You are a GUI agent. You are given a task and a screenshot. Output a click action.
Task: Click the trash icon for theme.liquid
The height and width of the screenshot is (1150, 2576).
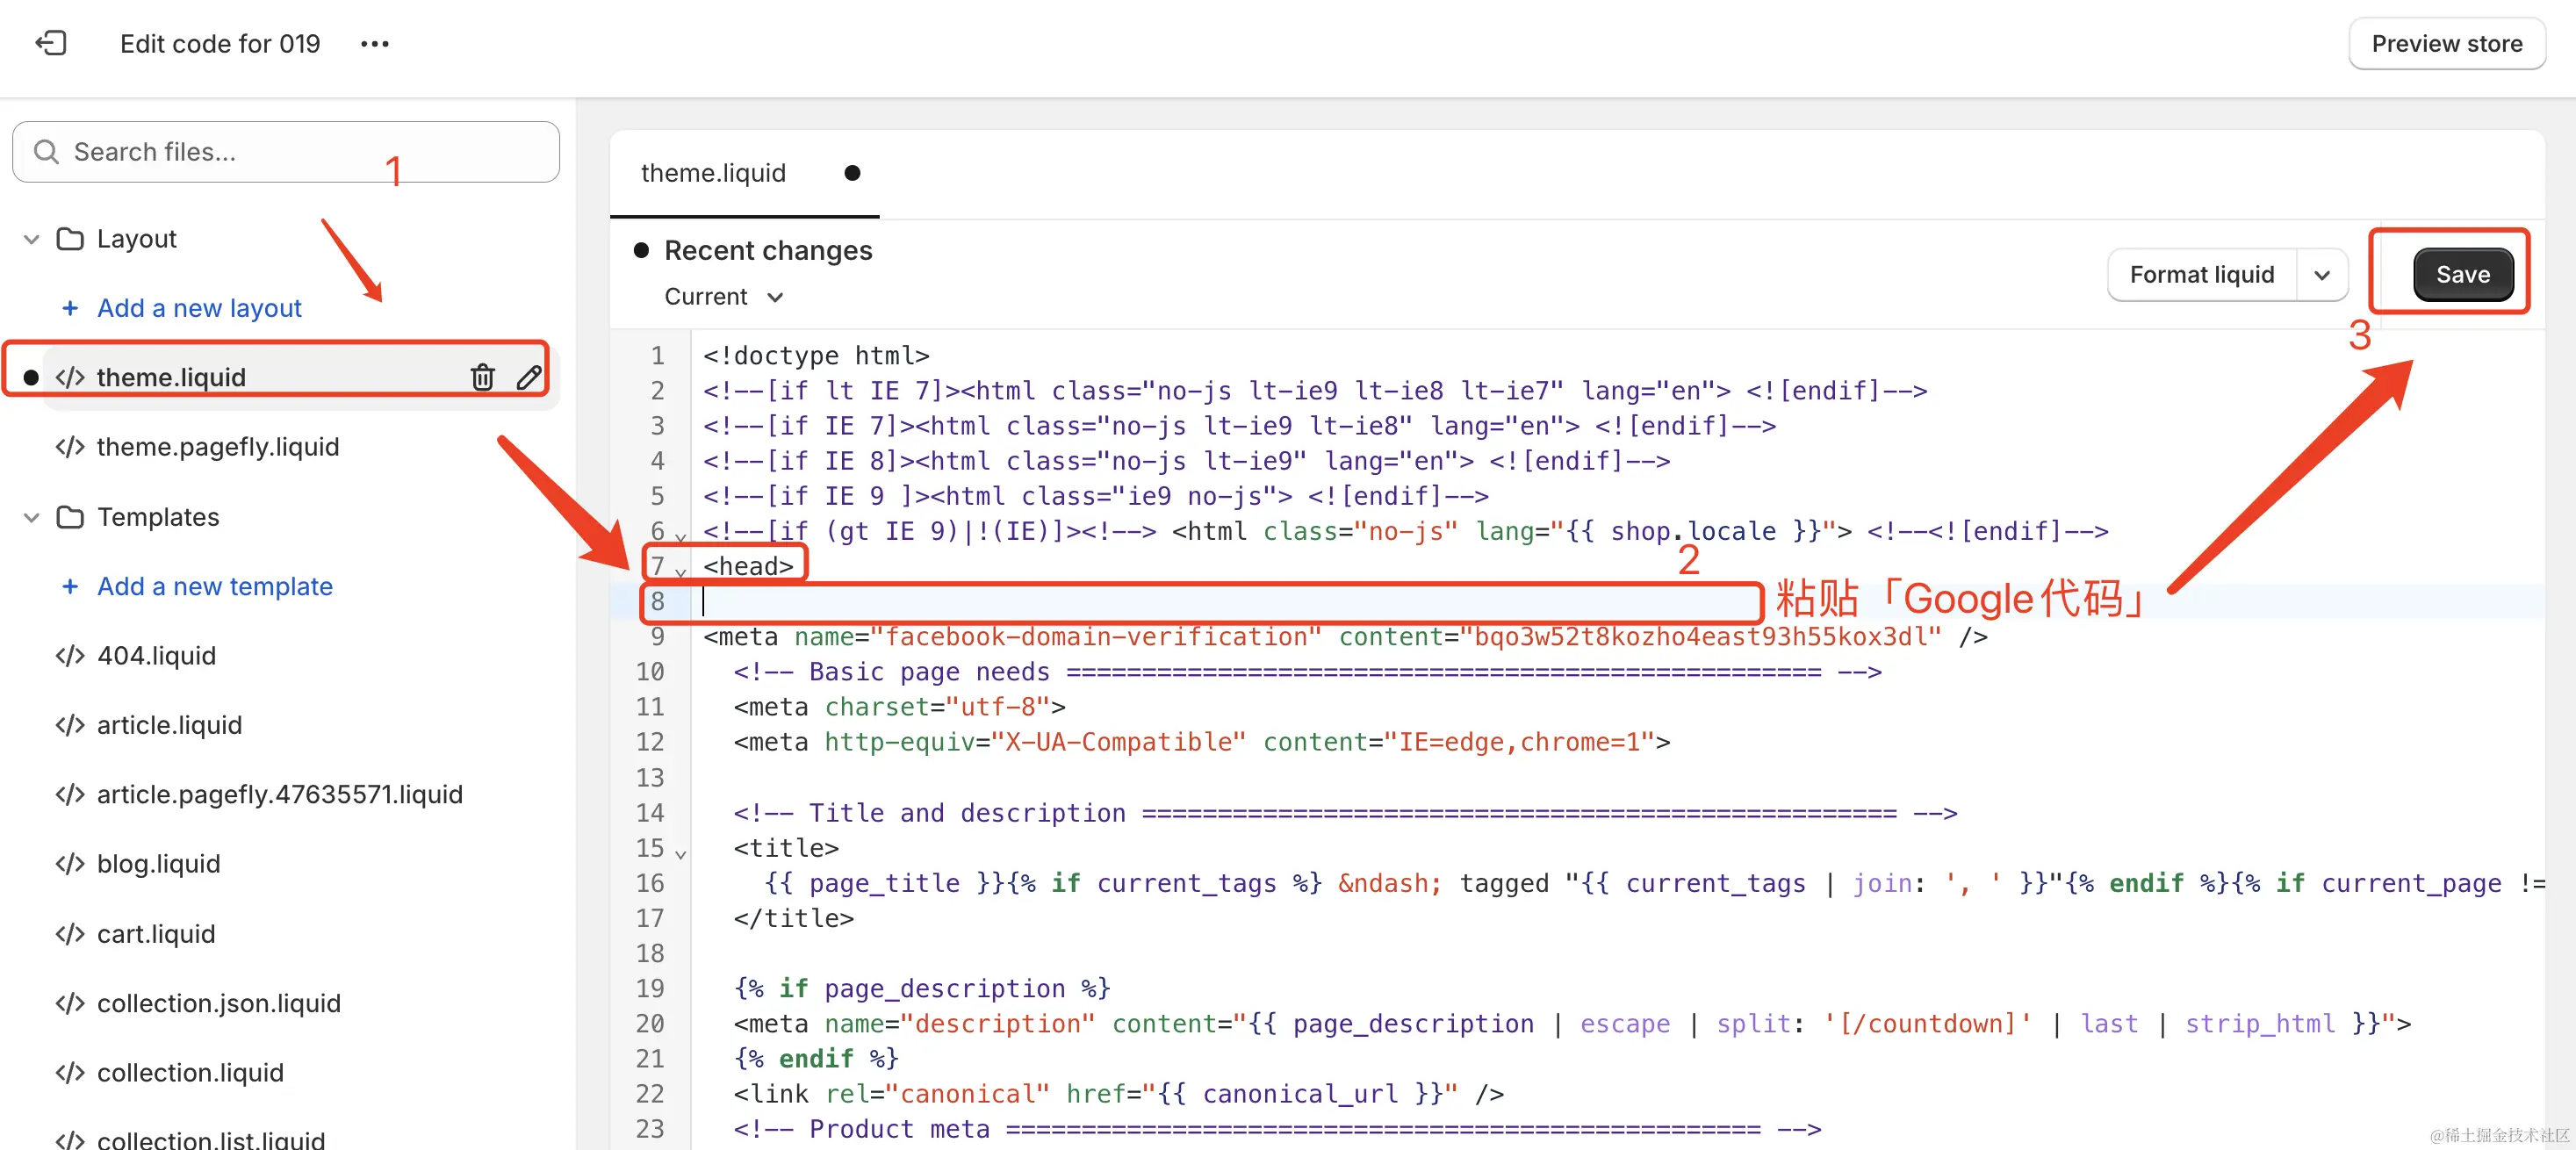(482, 377)
